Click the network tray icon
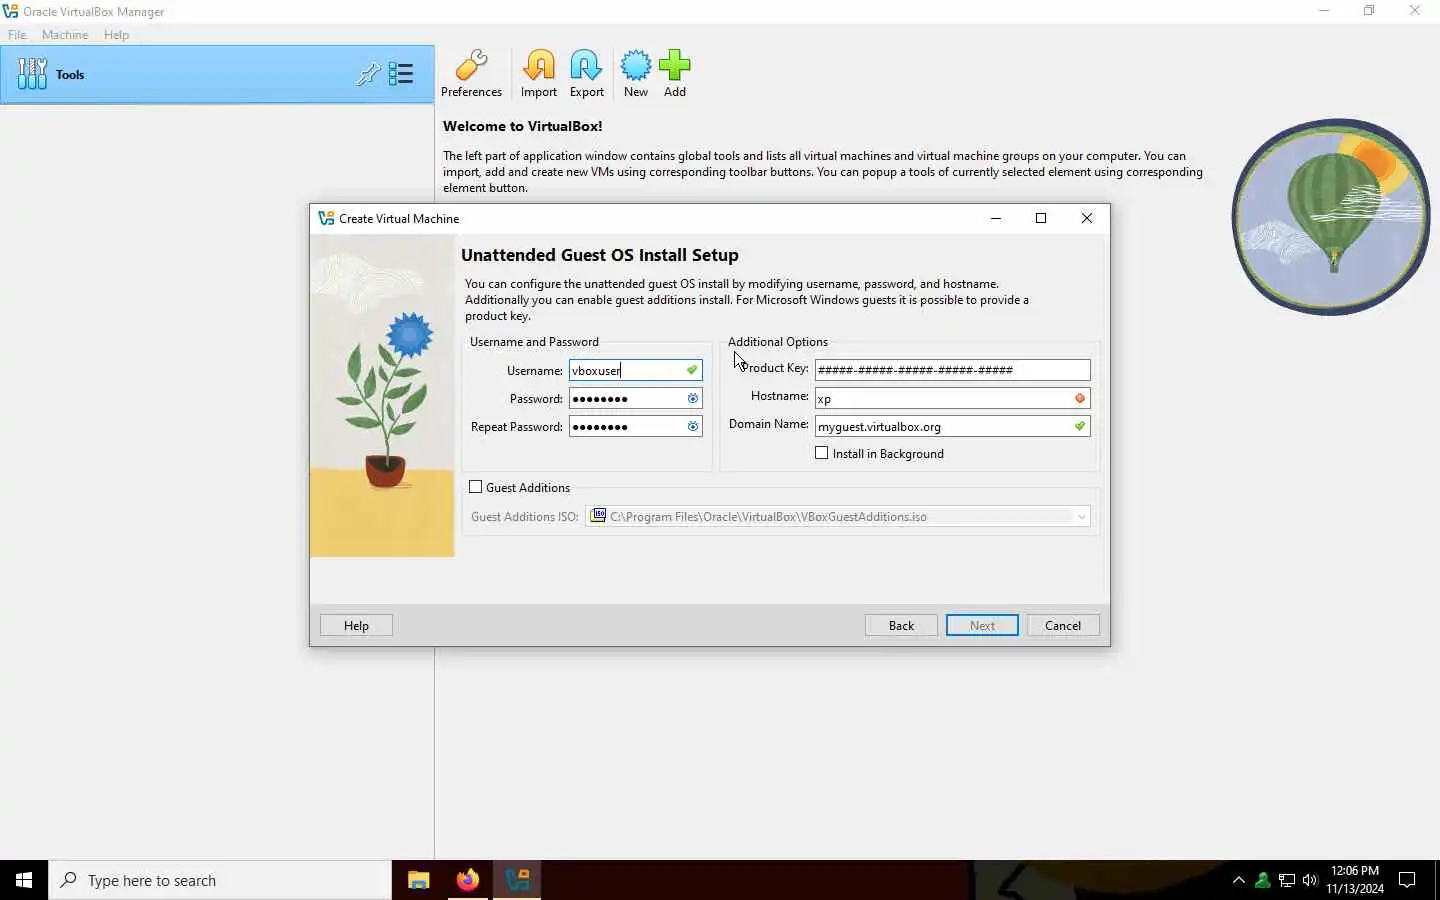1440x900 pixels. click(1286, 880)
